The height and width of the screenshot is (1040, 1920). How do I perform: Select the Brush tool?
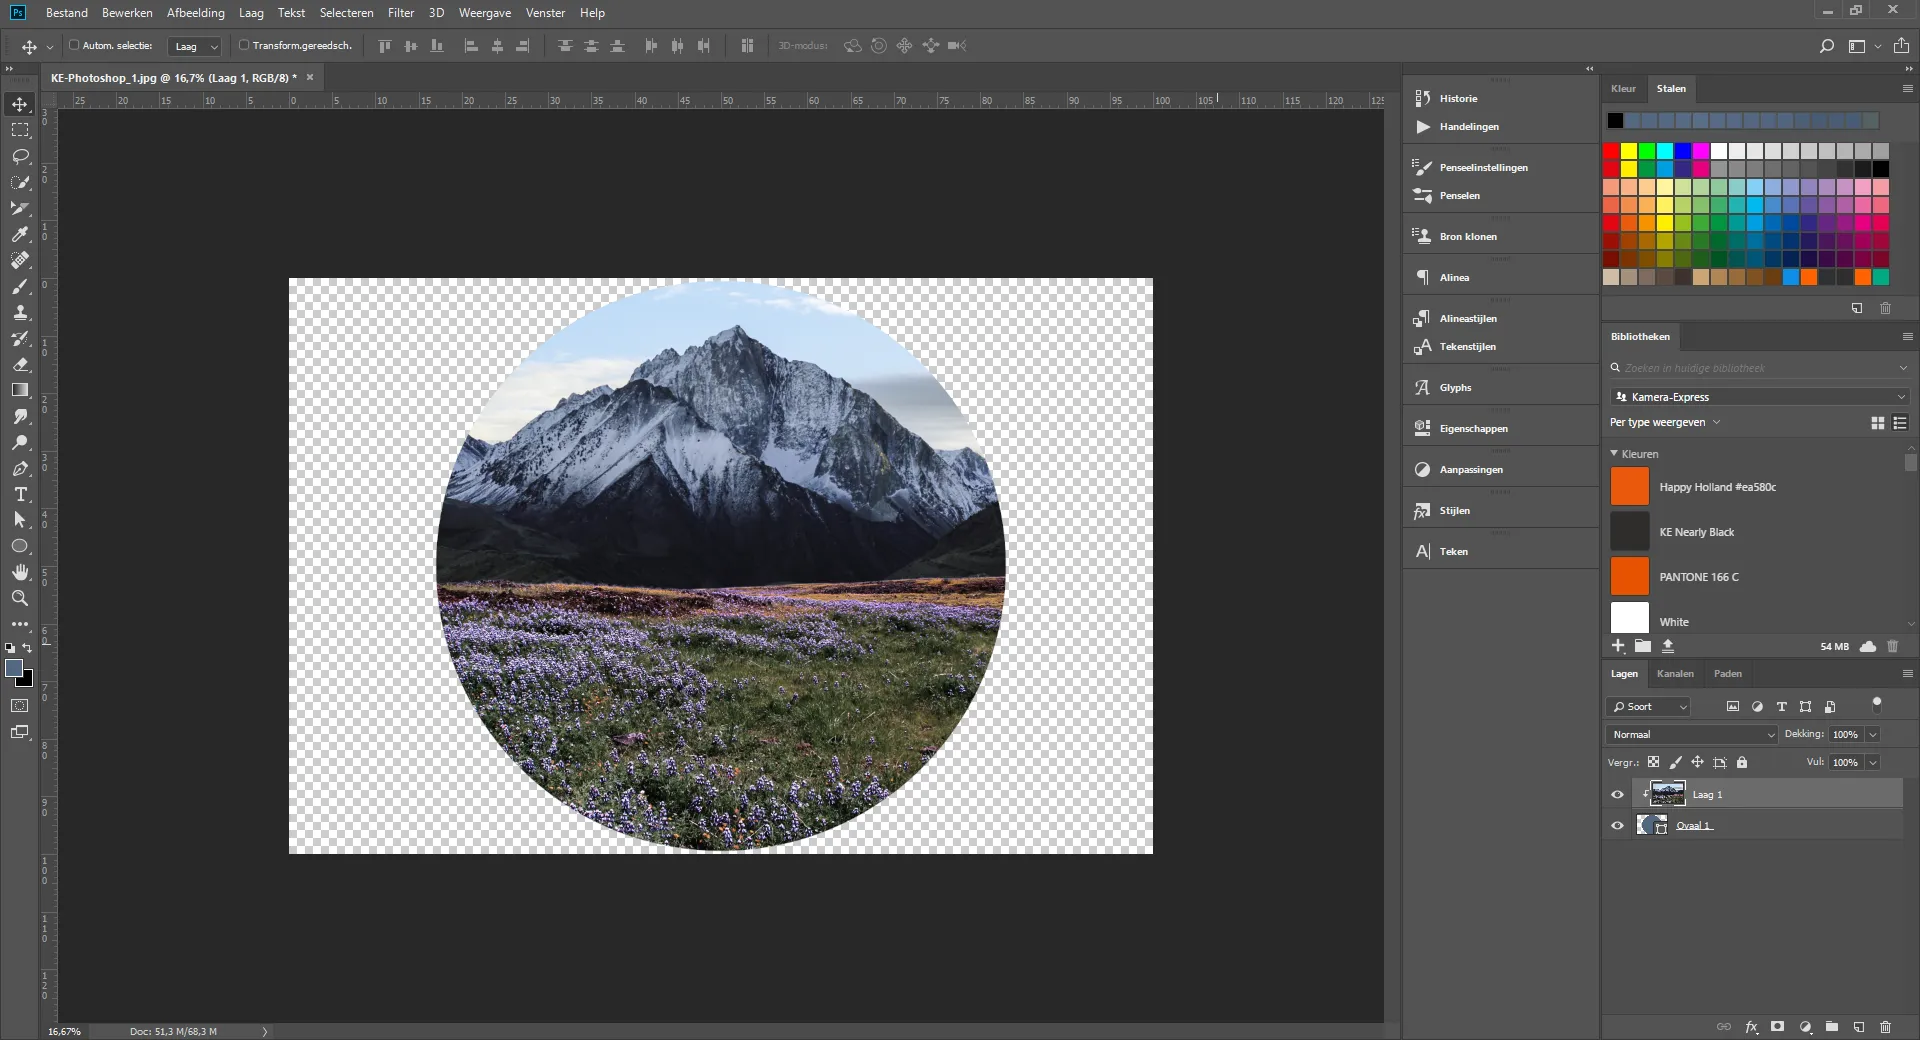20,287
